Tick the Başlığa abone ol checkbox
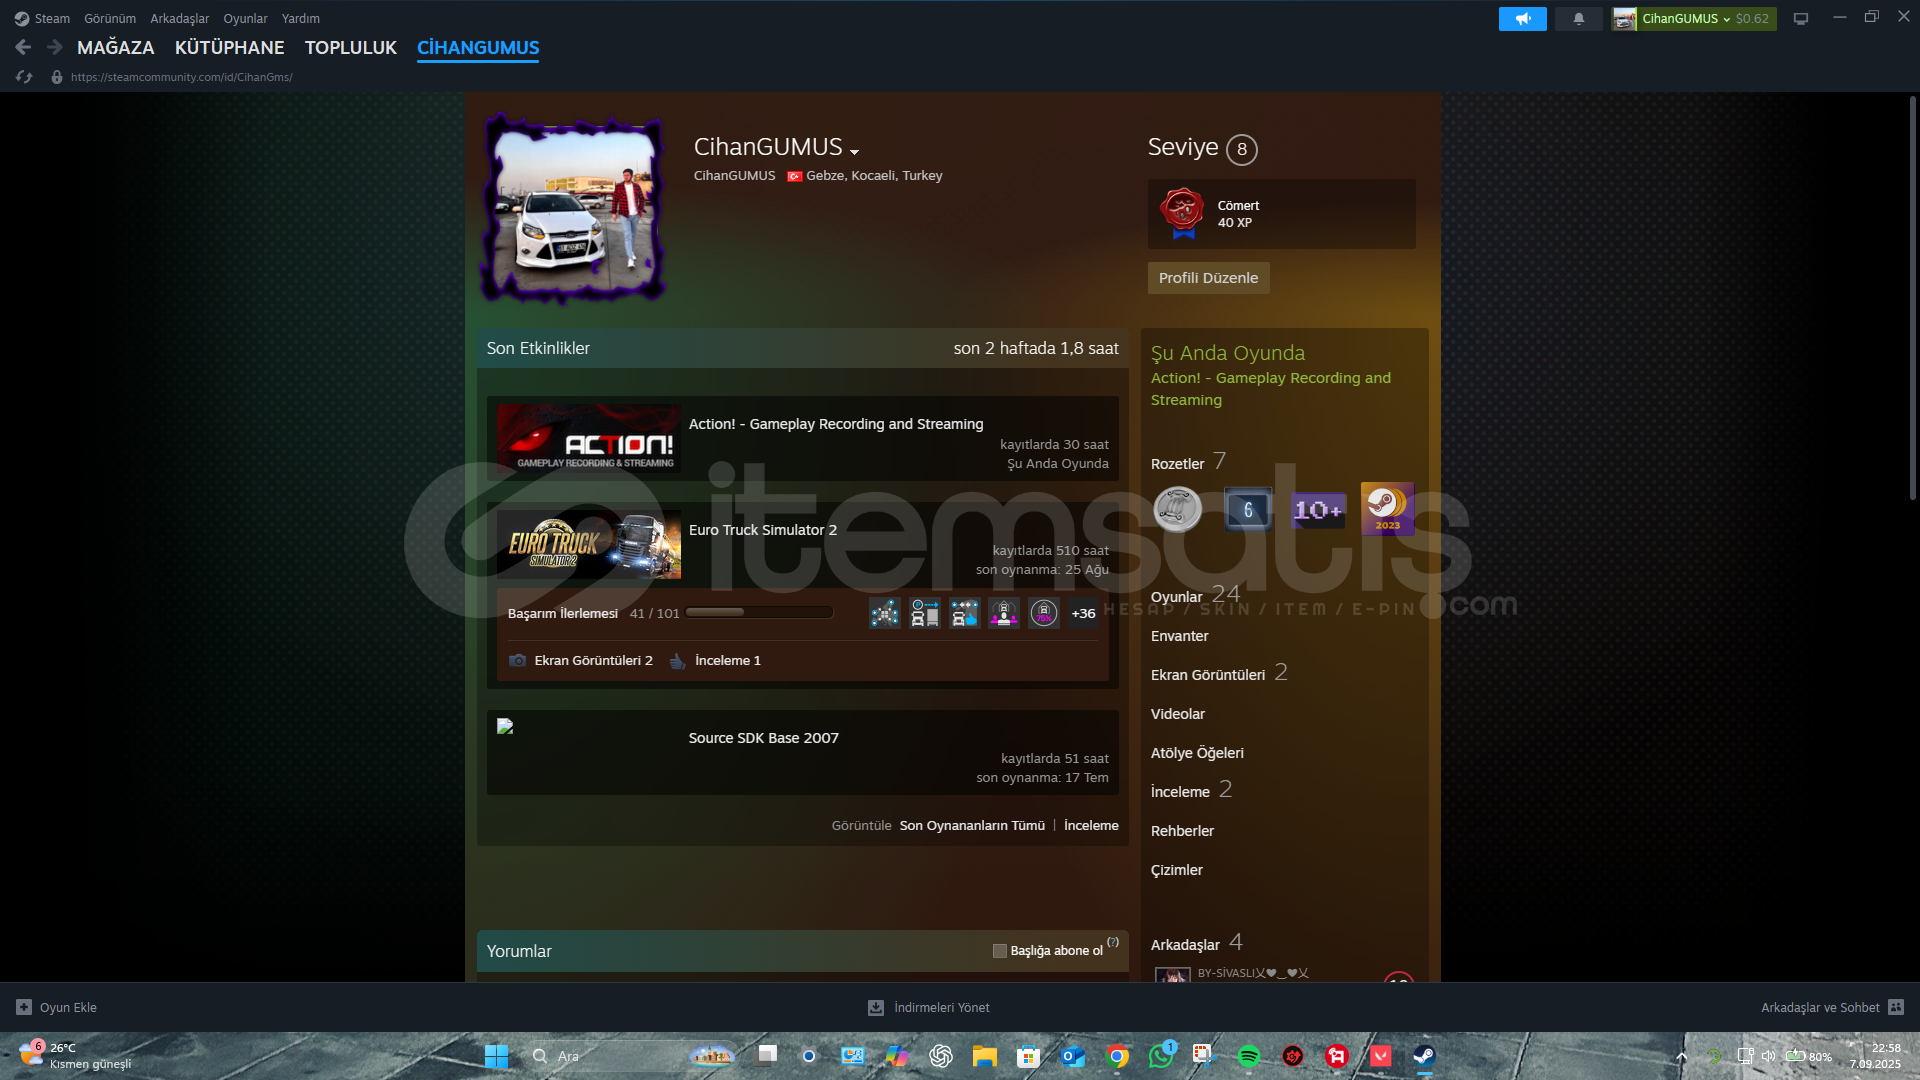The image size is (1920, 1080). point(999,951)
